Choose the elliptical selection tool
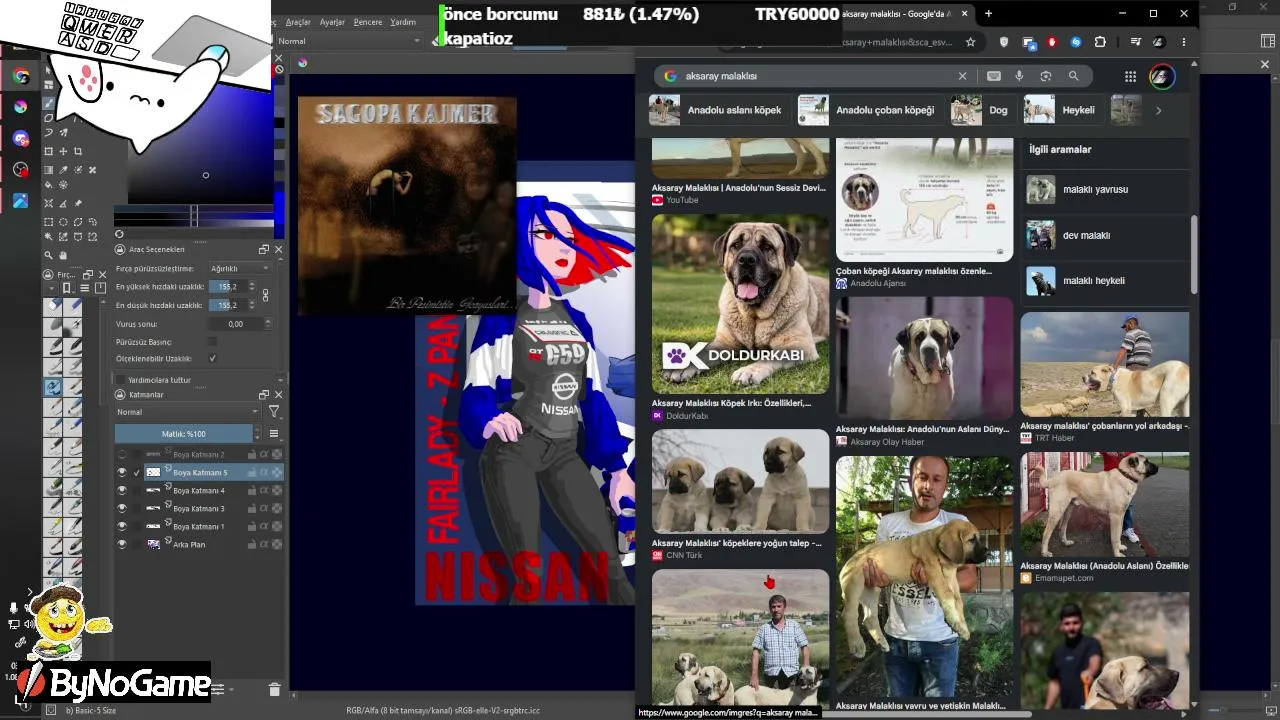This screenshot has width=1280, height=720. coord(63,221)
